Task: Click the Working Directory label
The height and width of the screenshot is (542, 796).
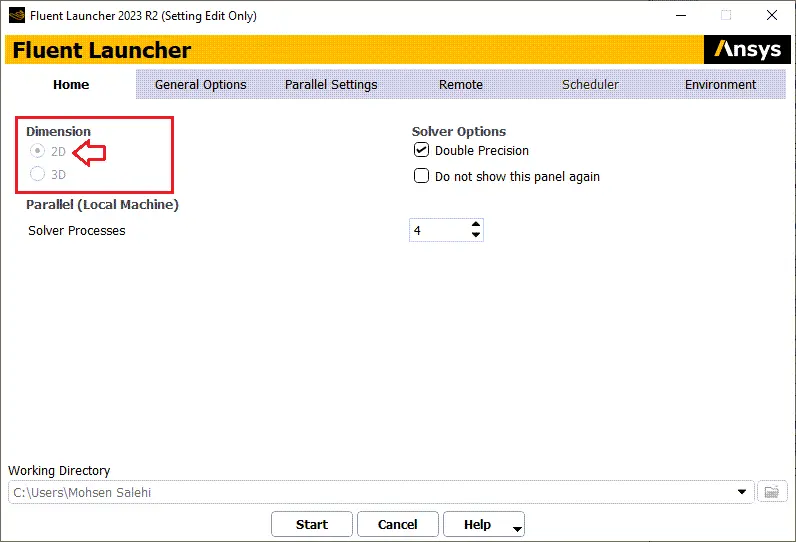Action: coord(59,470)
